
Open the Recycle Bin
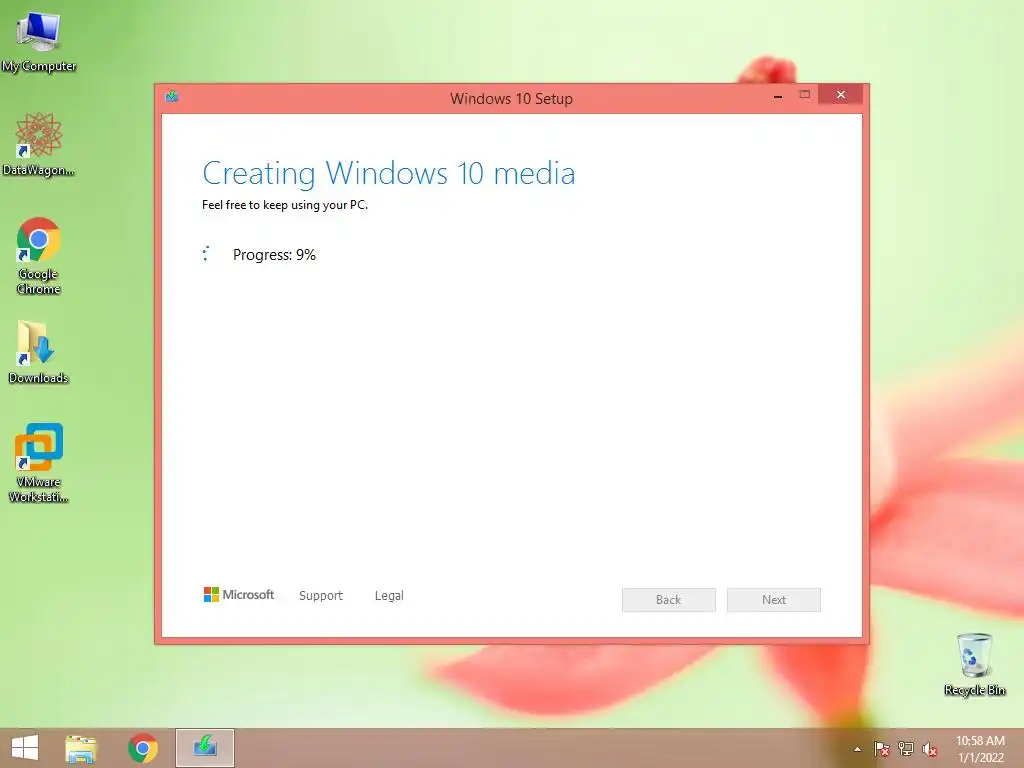[x=974, y=664]
